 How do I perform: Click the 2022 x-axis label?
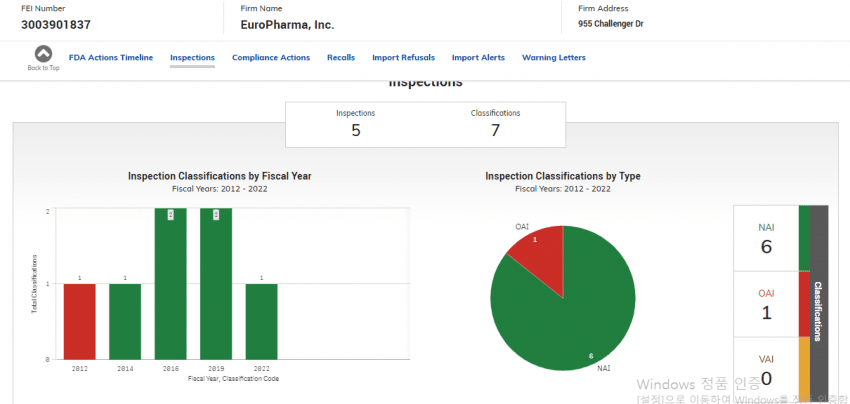coord(261,368)
